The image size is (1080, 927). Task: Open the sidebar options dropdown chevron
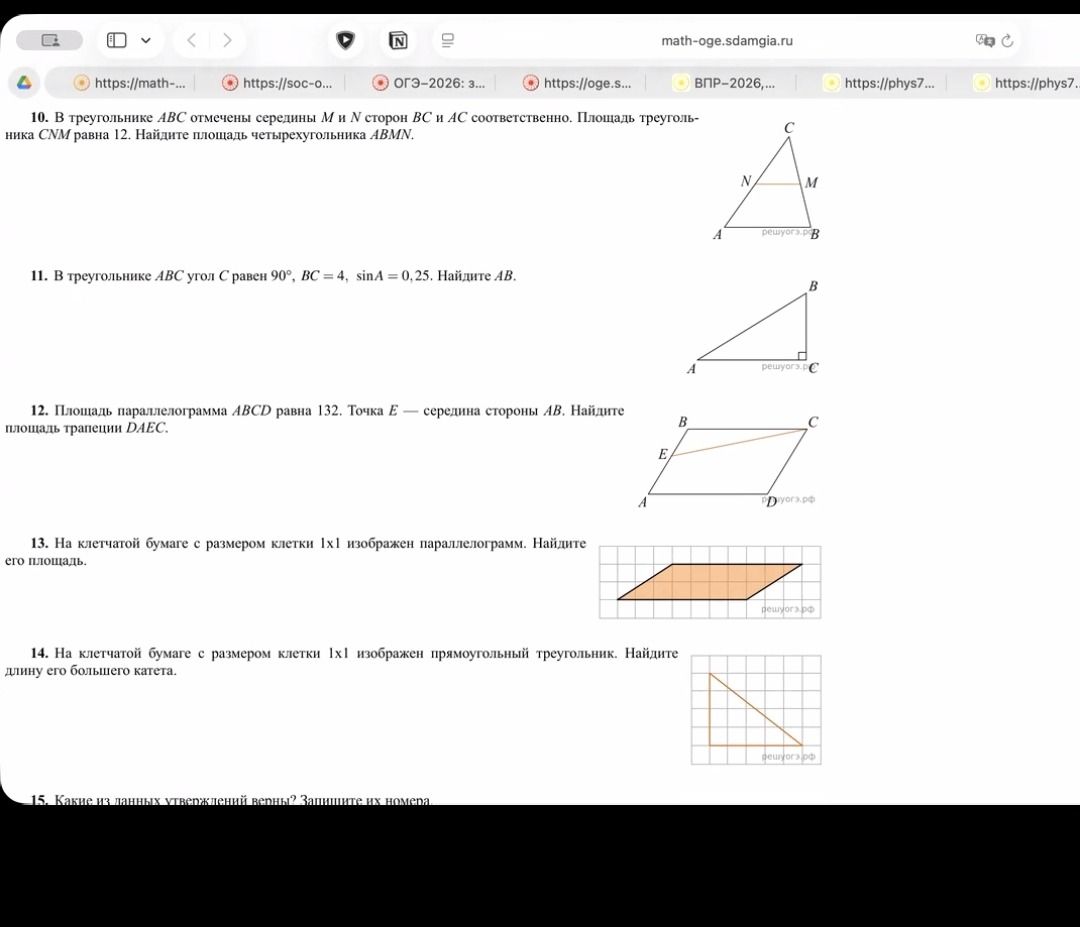(146, 40)
